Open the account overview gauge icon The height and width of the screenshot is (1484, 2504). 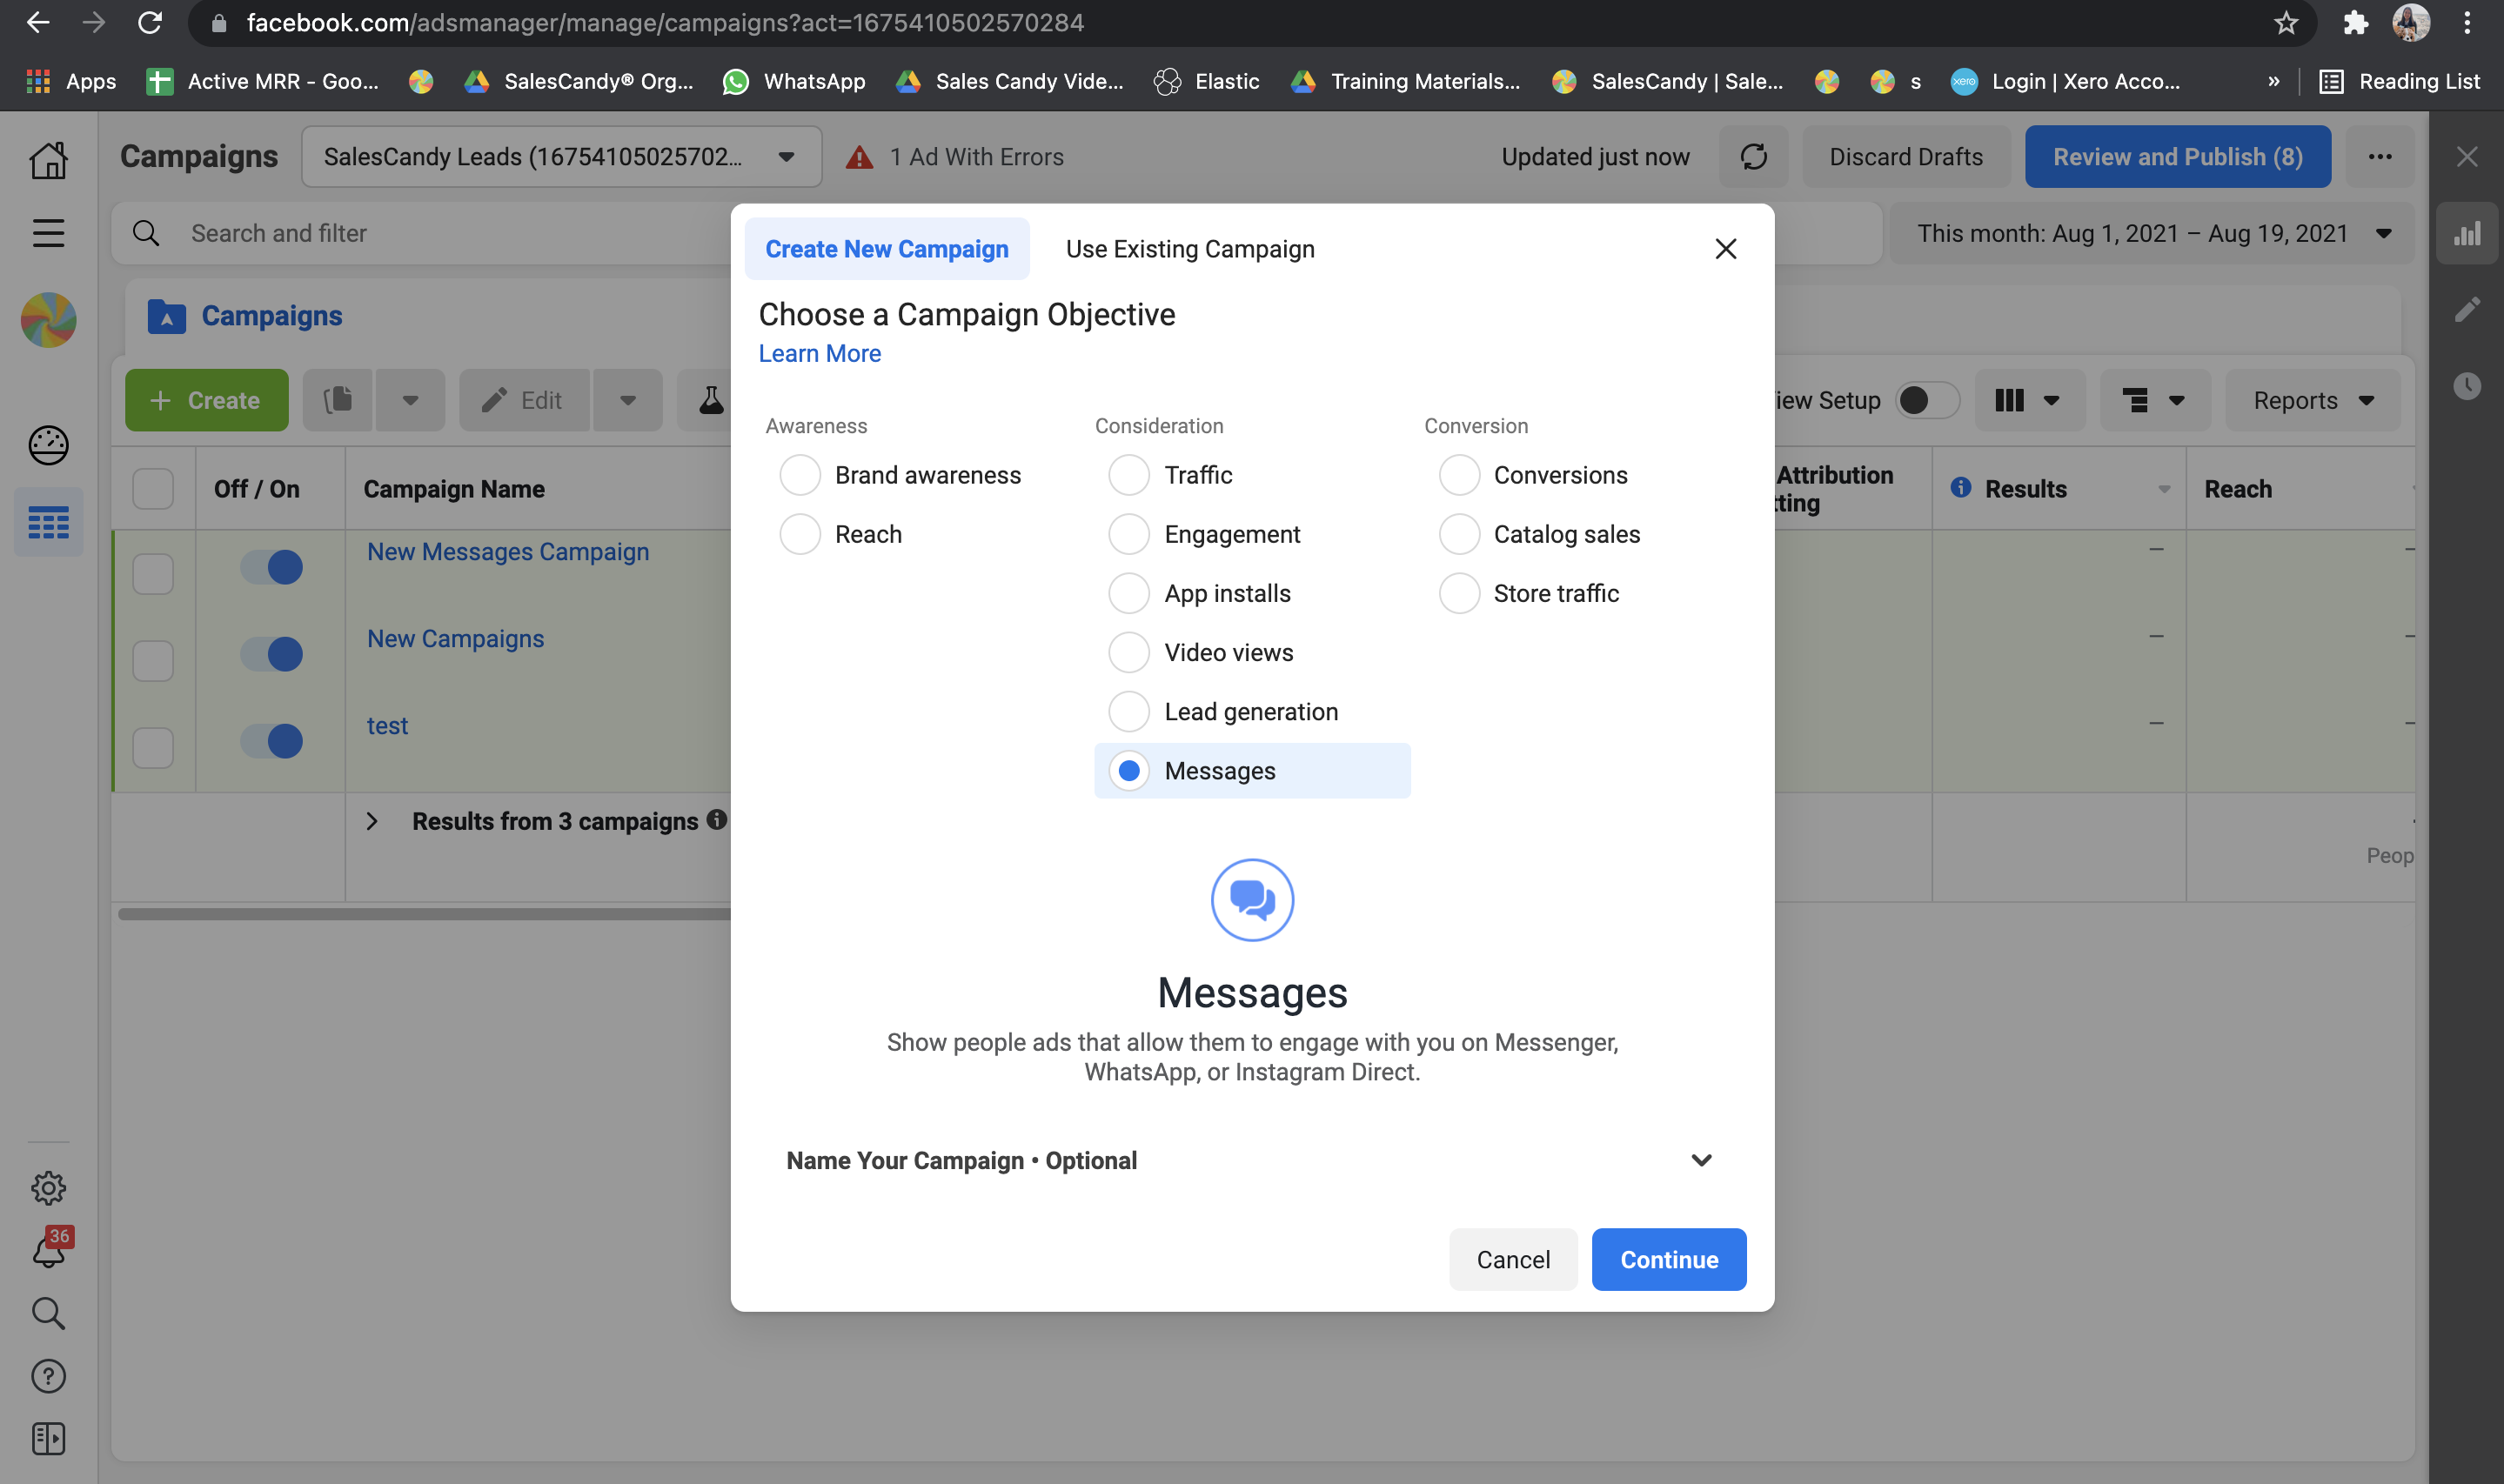pos(48,445)
